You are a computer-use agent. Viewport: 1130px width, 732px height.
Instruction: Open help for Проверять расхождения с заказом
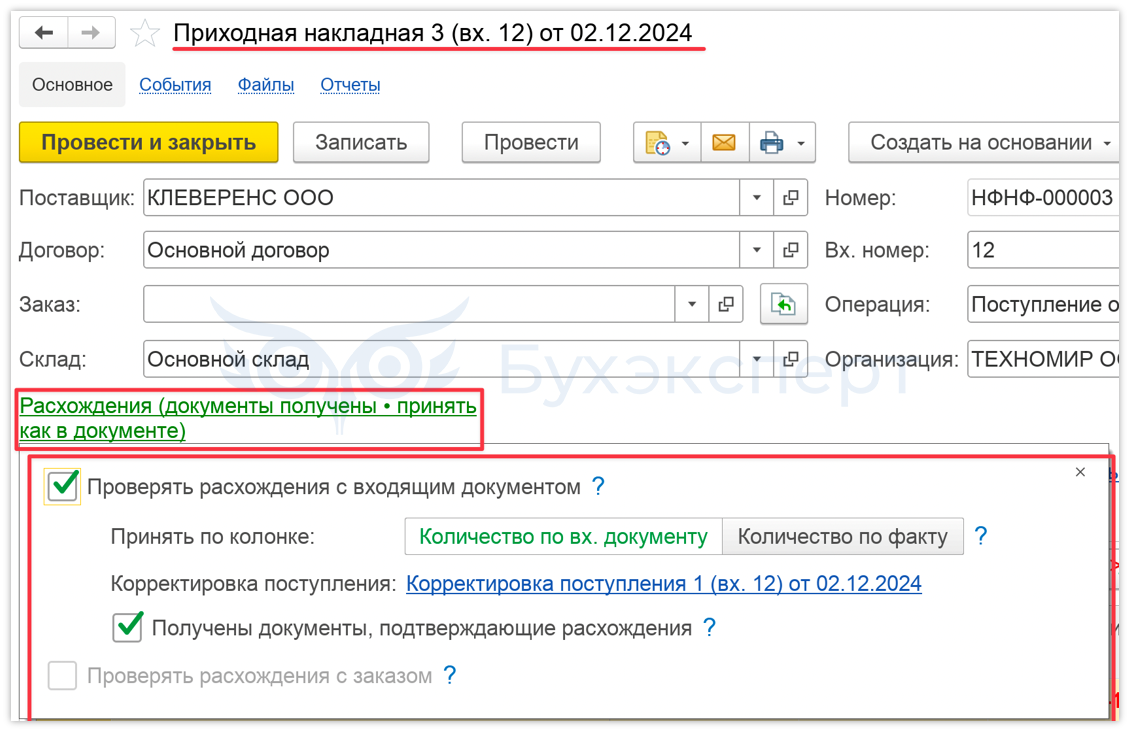(x=450, y=675)
